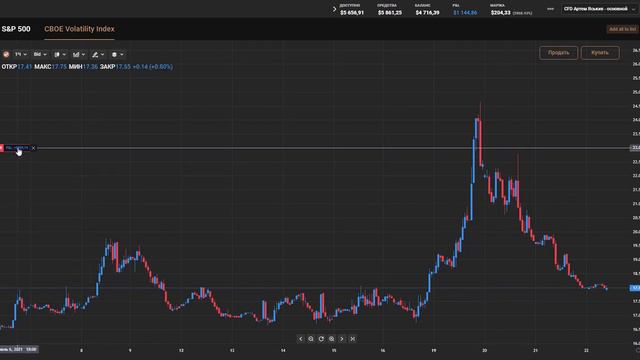Click the ЗАКР close price value
Viewport: 640px width, 360px height.
coord(123,67)
